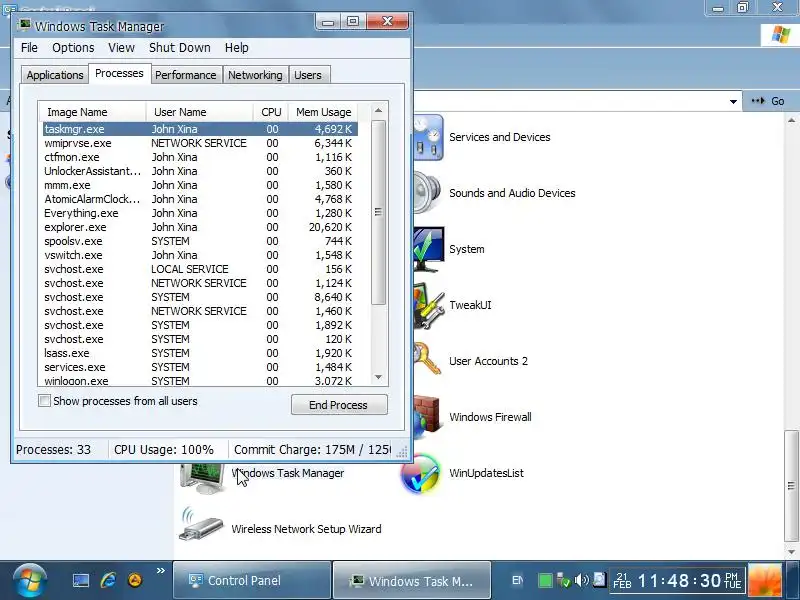This screenshot has width=800, height=600.
Task: Open the TweakUI icon
Action: click(x=429, y=305)
